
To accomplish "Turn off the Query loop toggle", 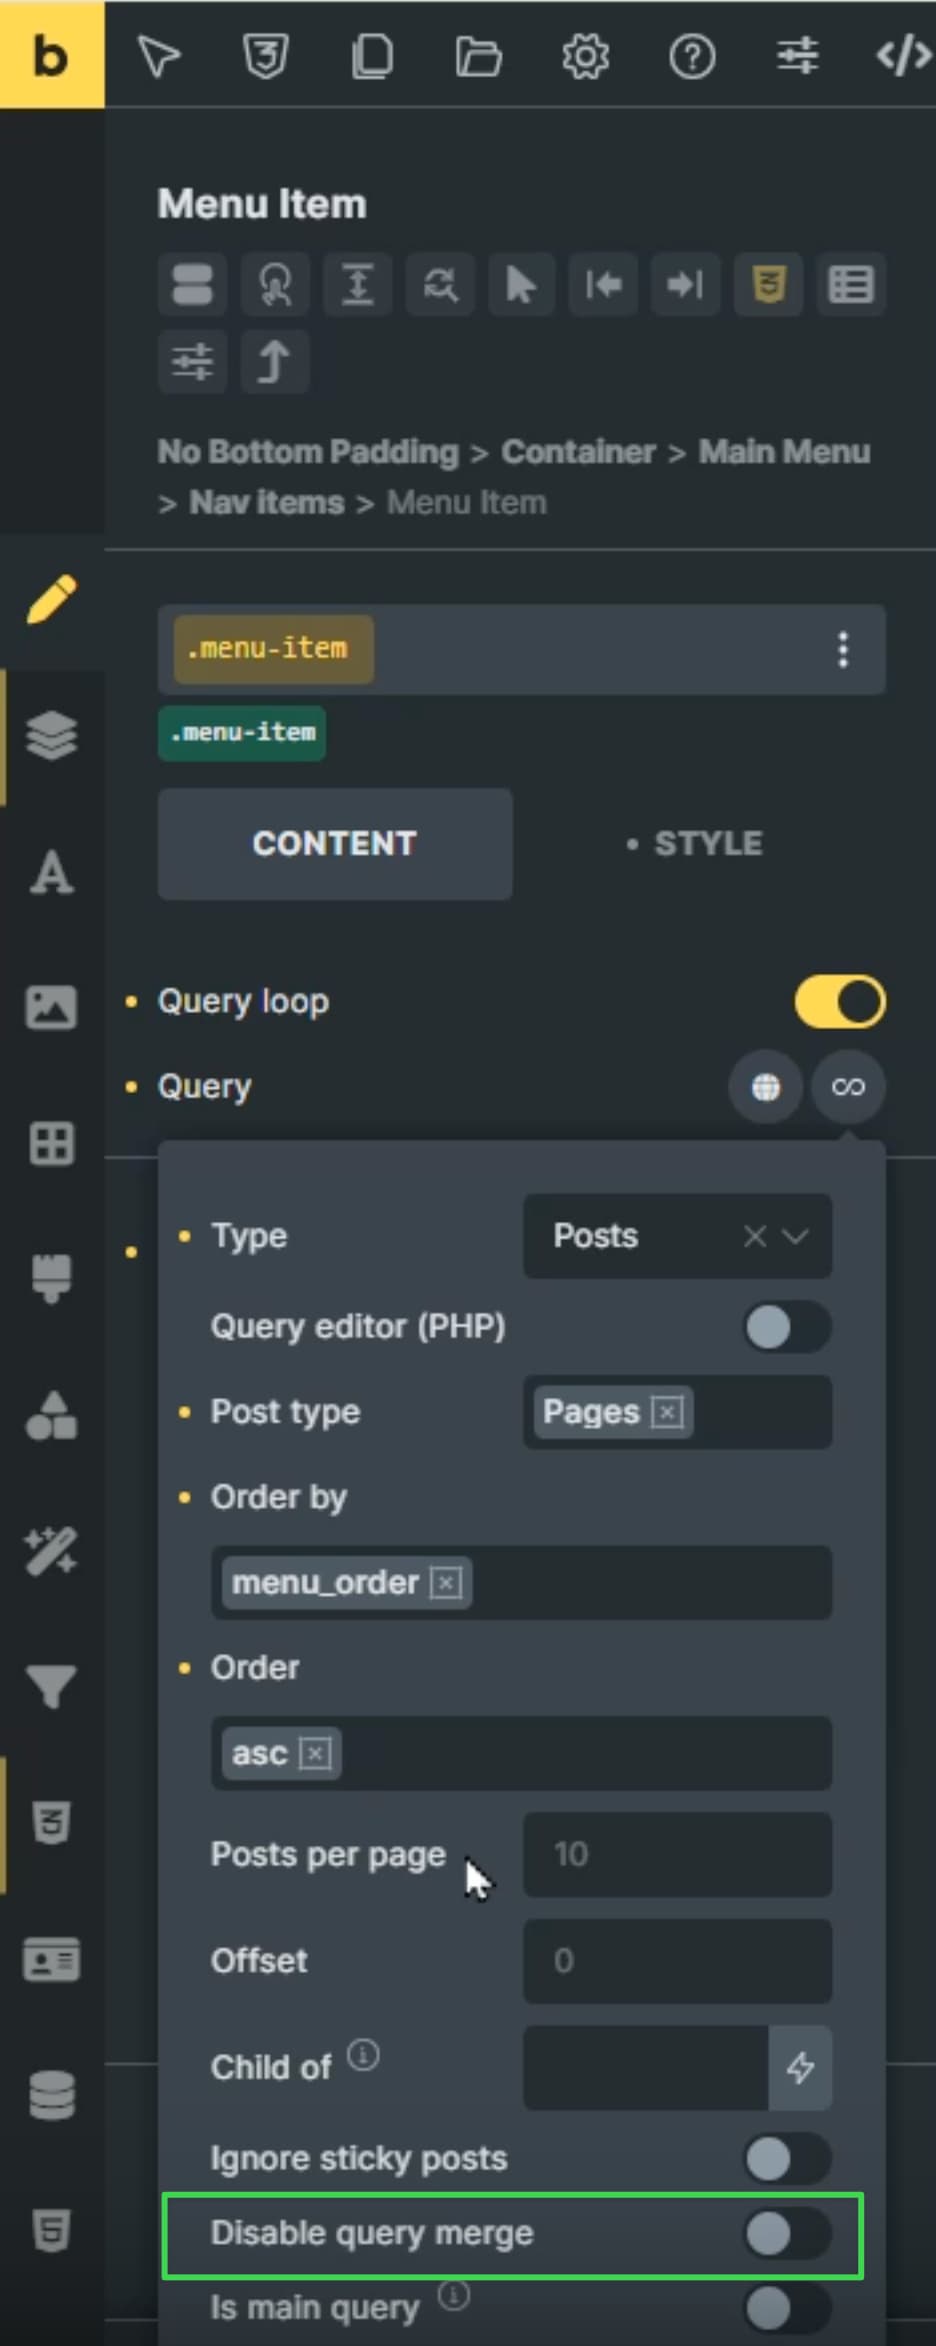I will point(840,1002).
